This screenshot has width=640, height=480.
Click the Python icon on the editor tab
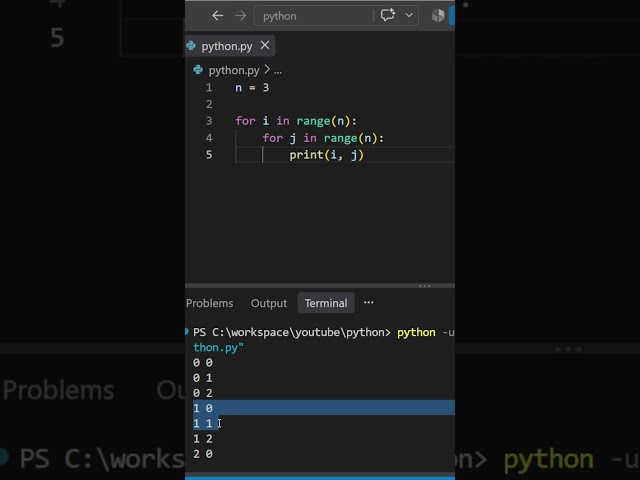pos(191,46)
